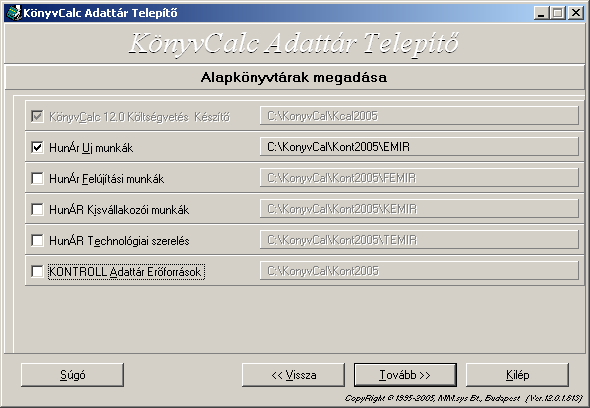
Task: Exit installer with the Kilép button
Action: coord(517,375)
